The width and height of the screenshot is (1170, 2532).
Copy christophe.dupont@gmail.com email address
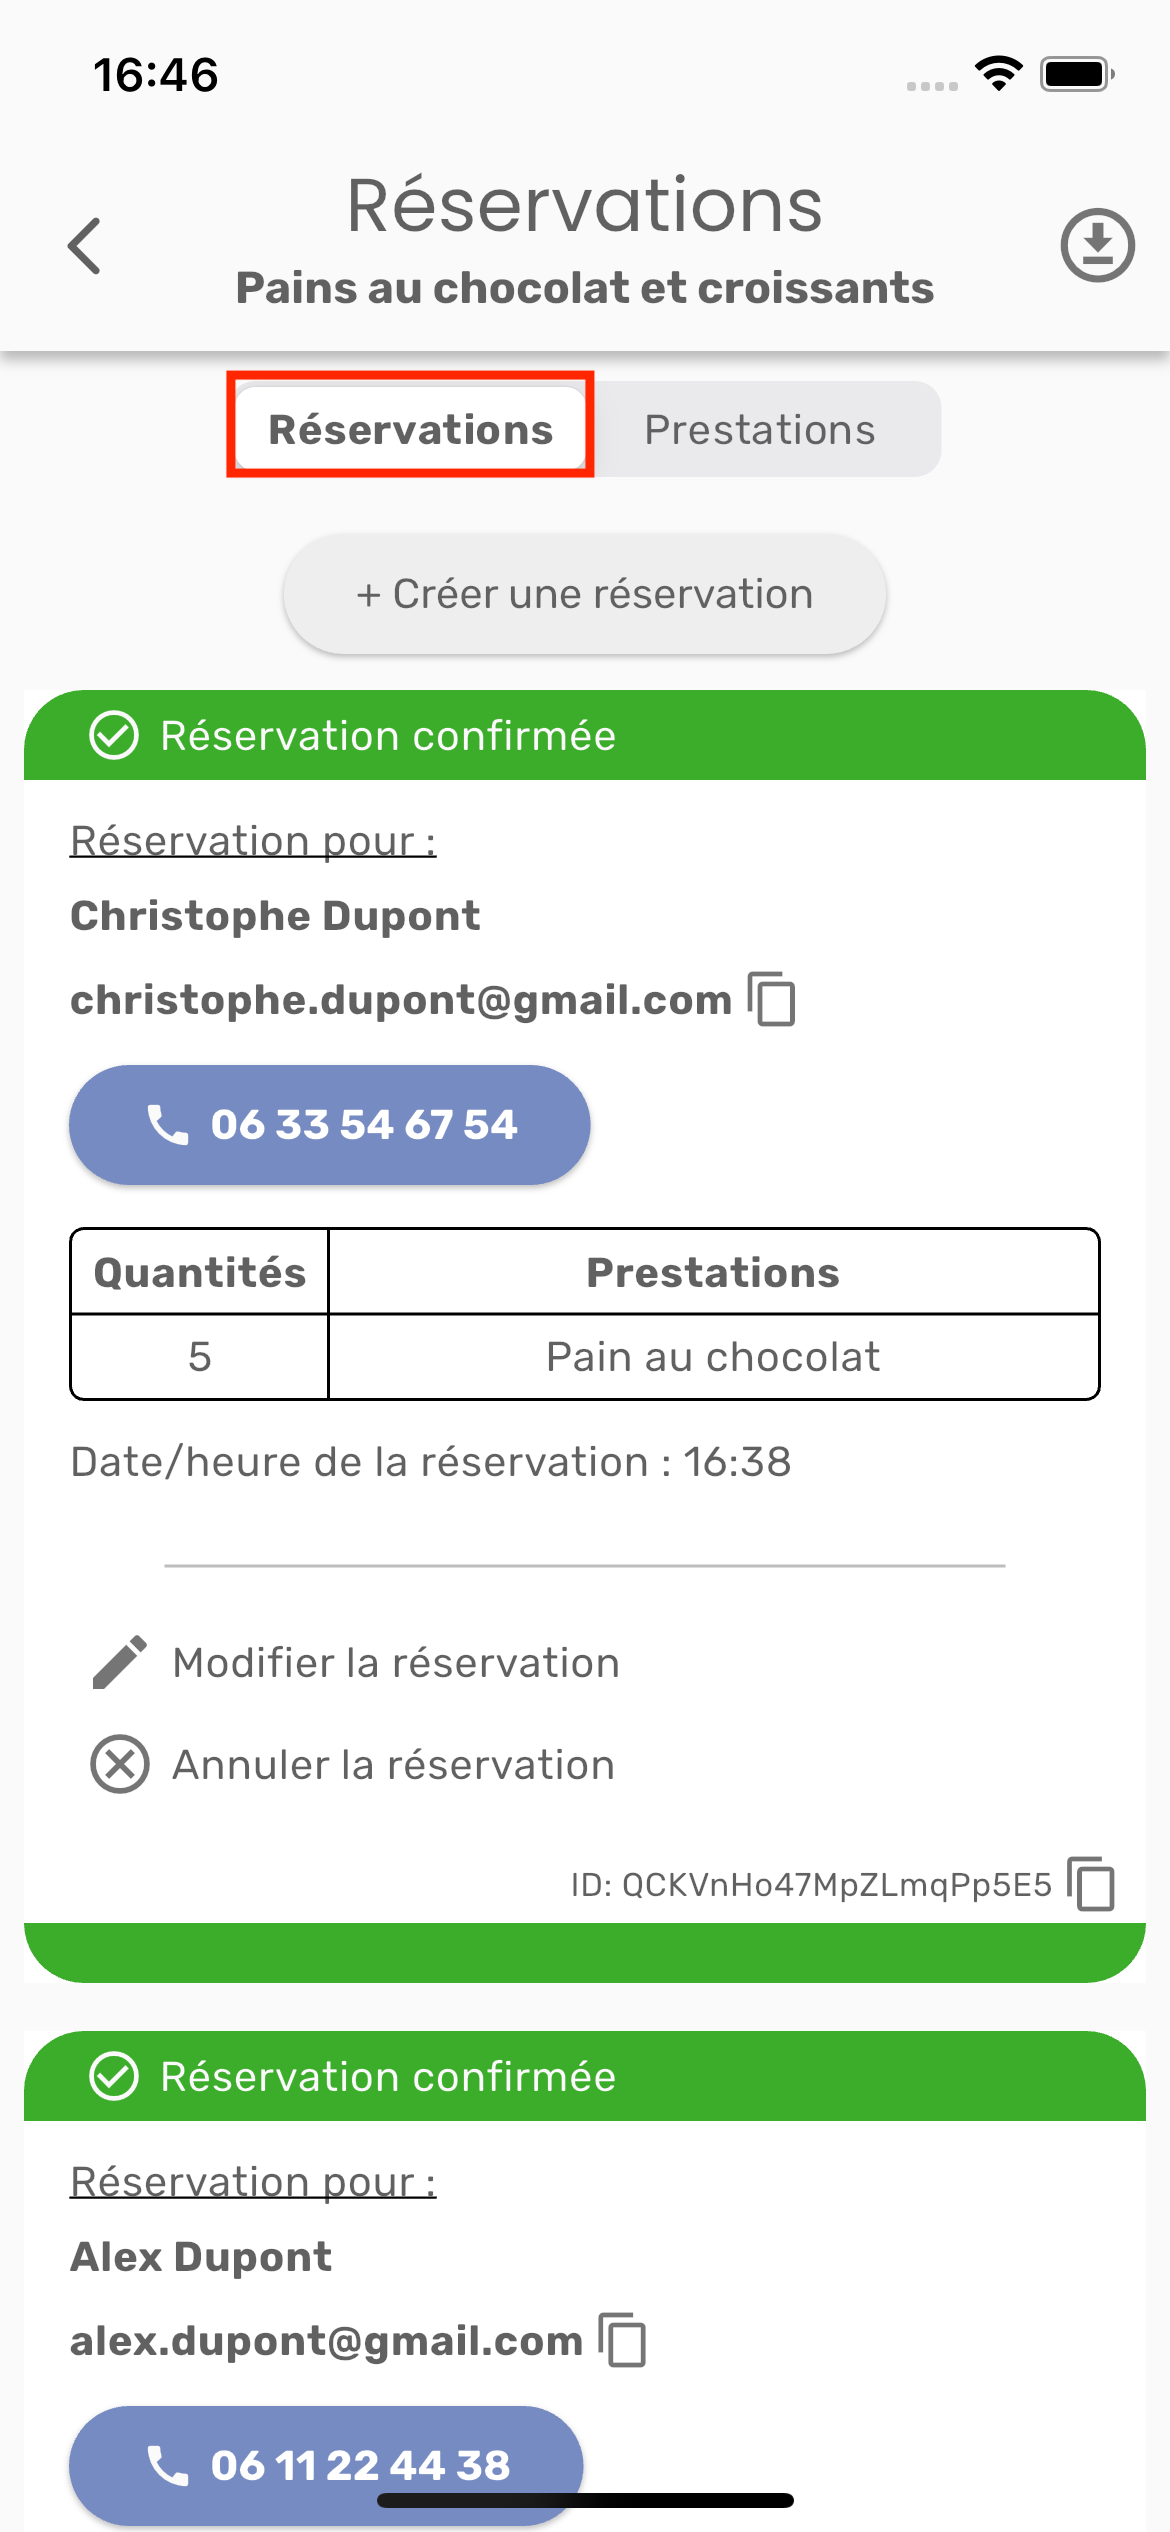coord(772,999)
